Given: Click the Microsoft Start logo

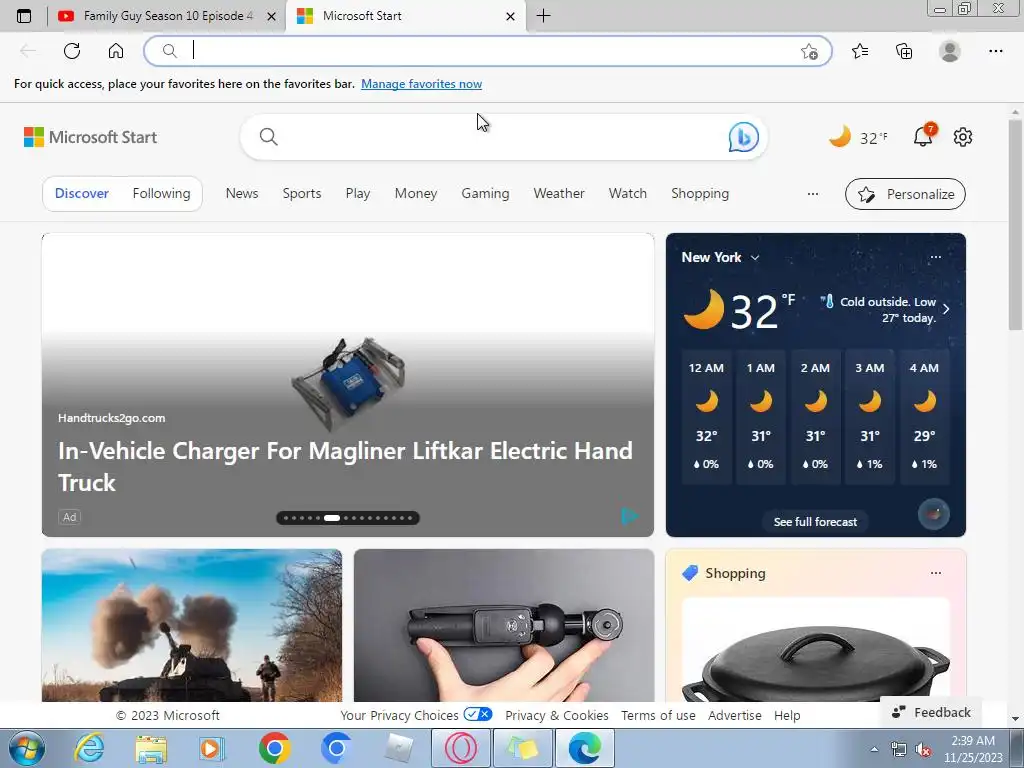Looking at the screenshot, I should pos(90,137).
